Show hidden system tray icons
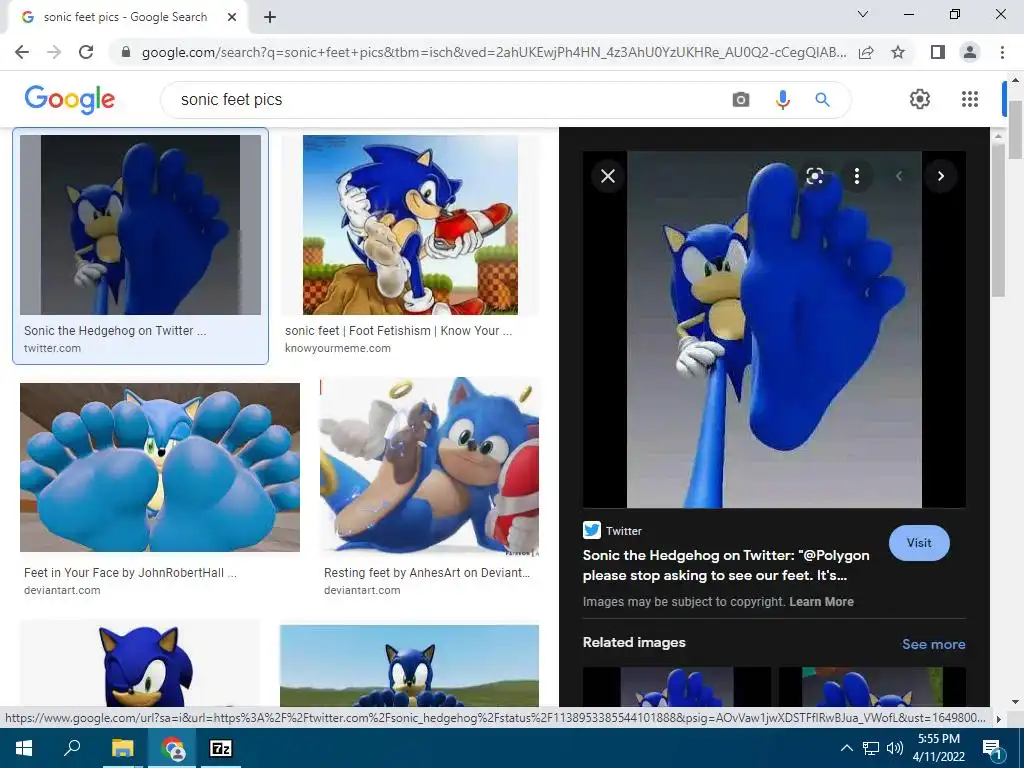 tap(846, 748)
